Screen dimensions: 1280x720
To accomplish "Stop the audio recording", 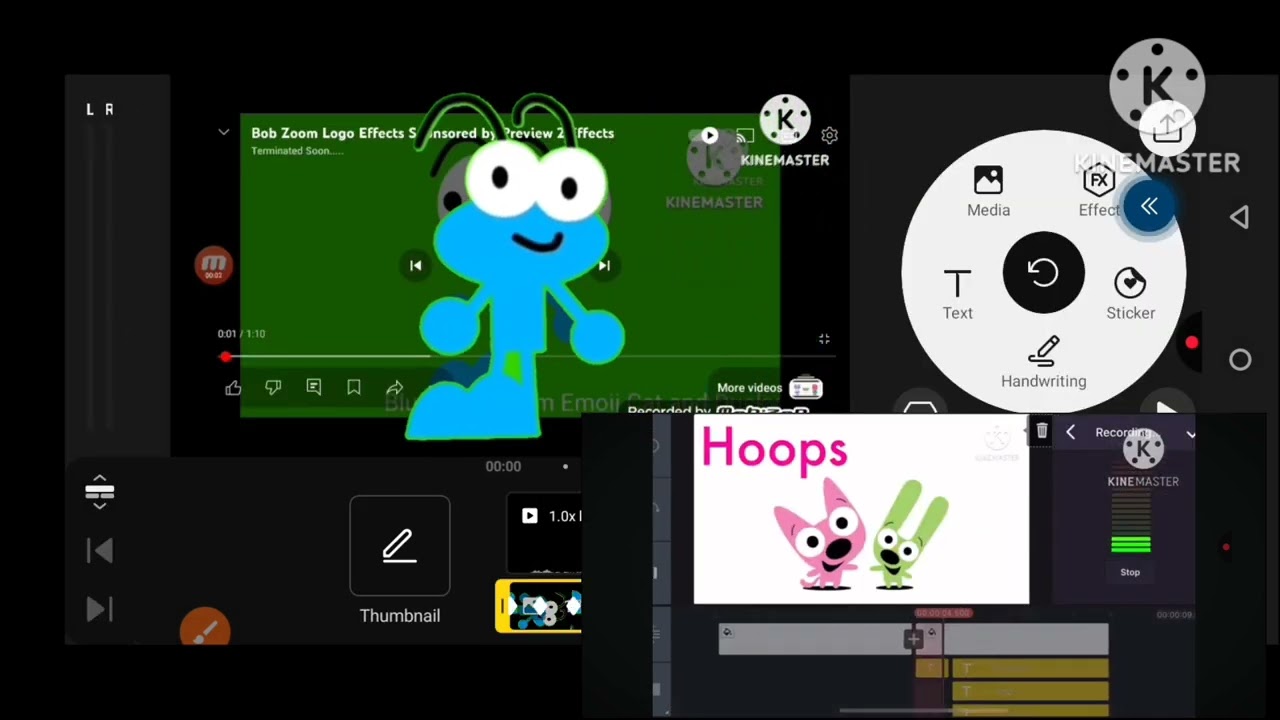I will click(1130, 572).
